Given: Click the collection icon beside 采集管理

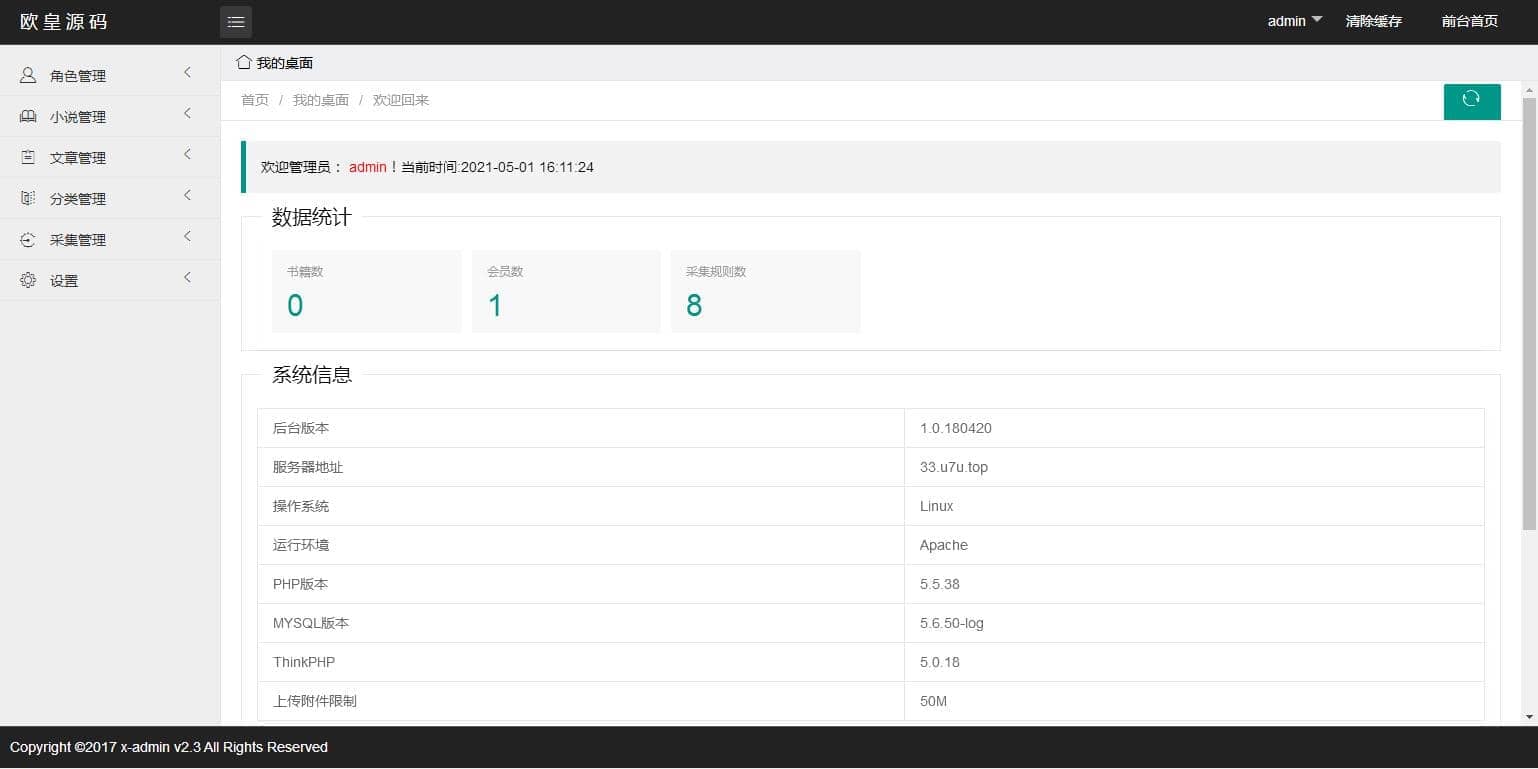Looking at the screenshot, I should 28,240.
